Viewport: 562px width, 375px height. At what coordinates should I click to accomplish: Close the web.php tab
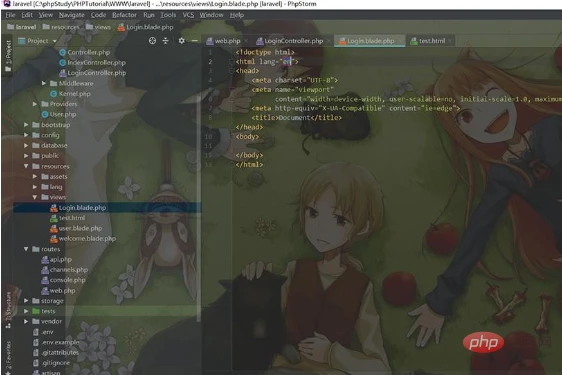(x=246, y=41)
